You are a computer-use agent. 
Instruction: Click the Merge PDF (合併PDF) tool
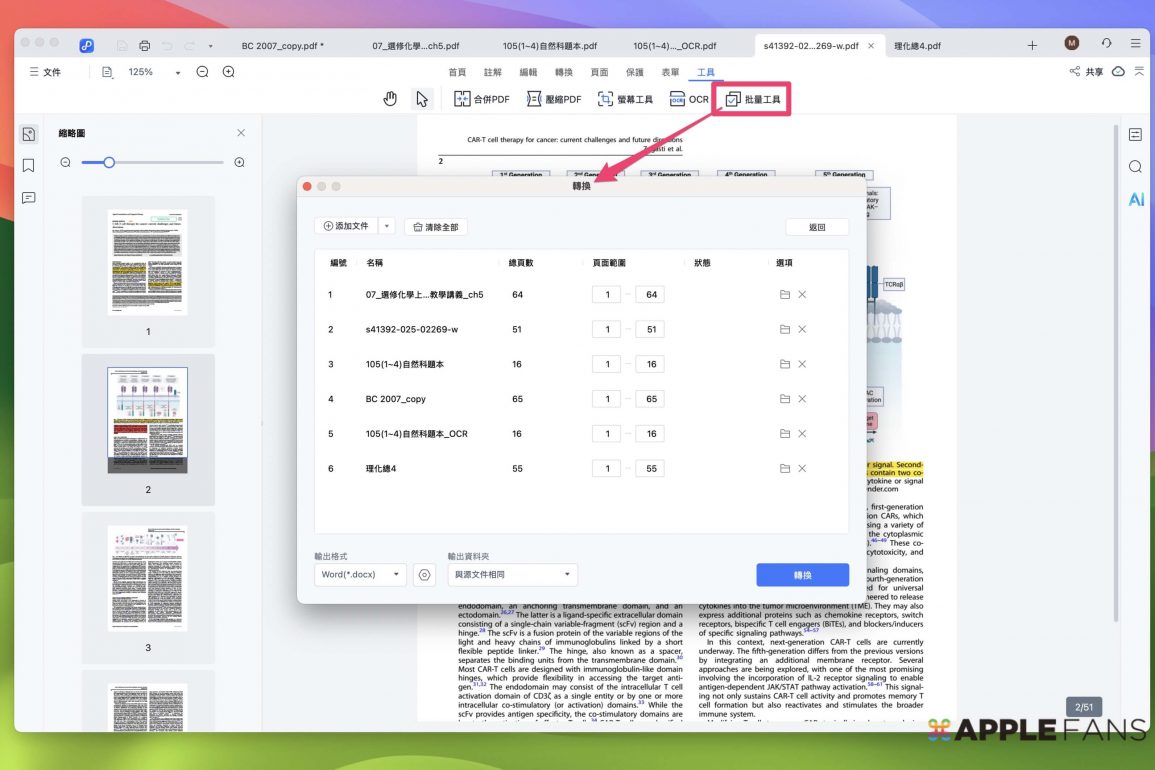pyautogui.click(x=482, y=99)
